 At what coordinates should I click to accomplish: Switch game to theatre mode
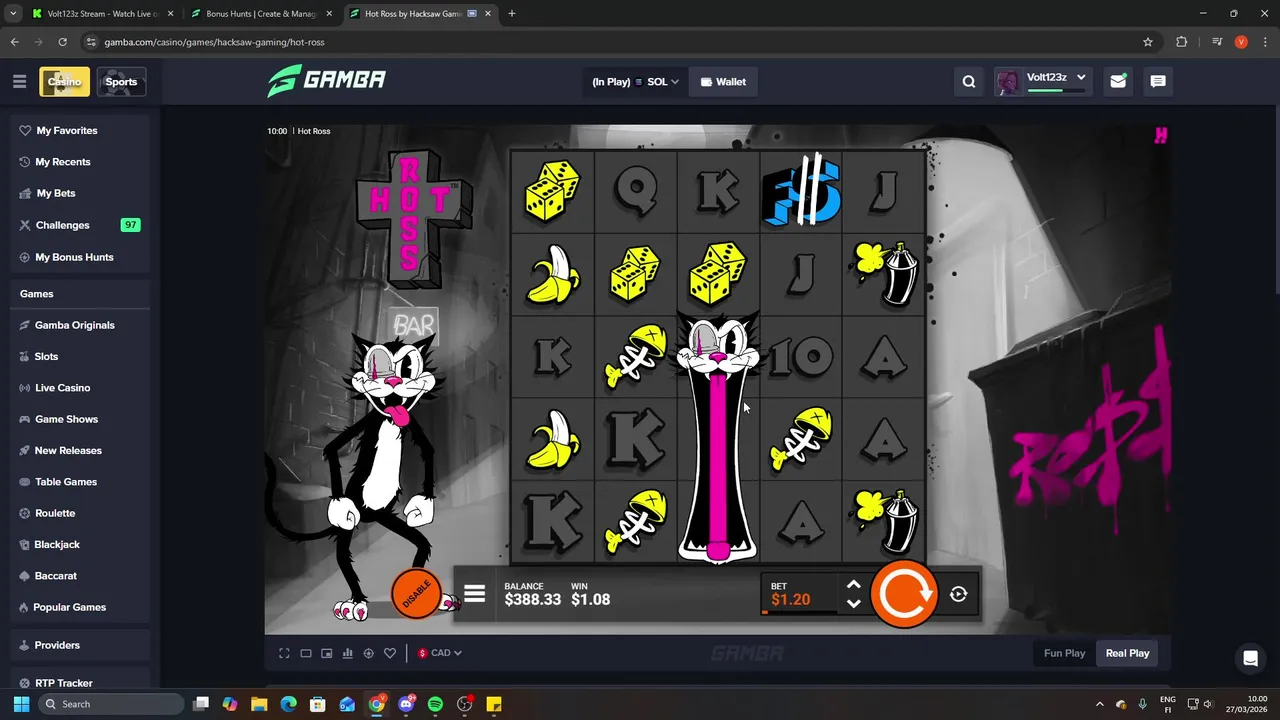pos(306,653)
